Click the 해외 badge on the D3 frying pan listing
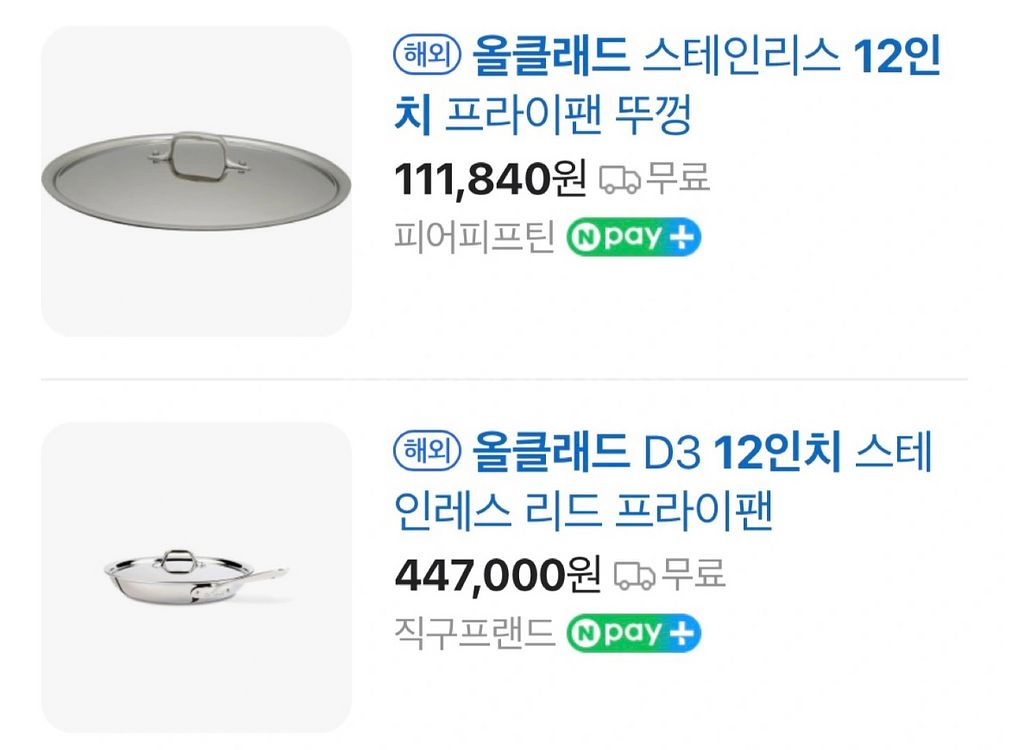Screen dimensions: 1010x750 click(427, 452)
